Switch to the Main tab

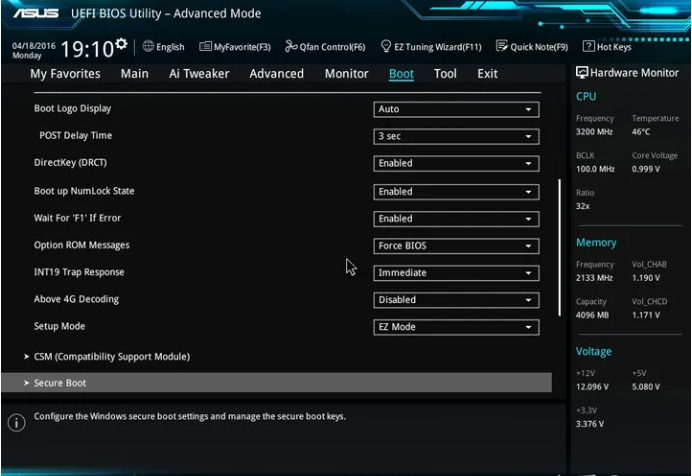(135, 74)
